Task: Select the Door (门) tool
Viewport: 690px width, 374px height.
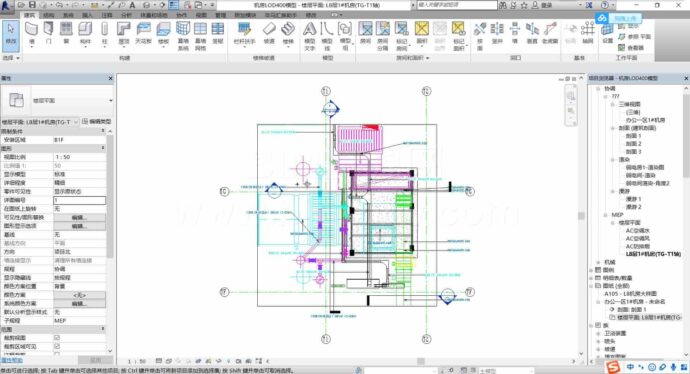Action: (x=48, y=33)
